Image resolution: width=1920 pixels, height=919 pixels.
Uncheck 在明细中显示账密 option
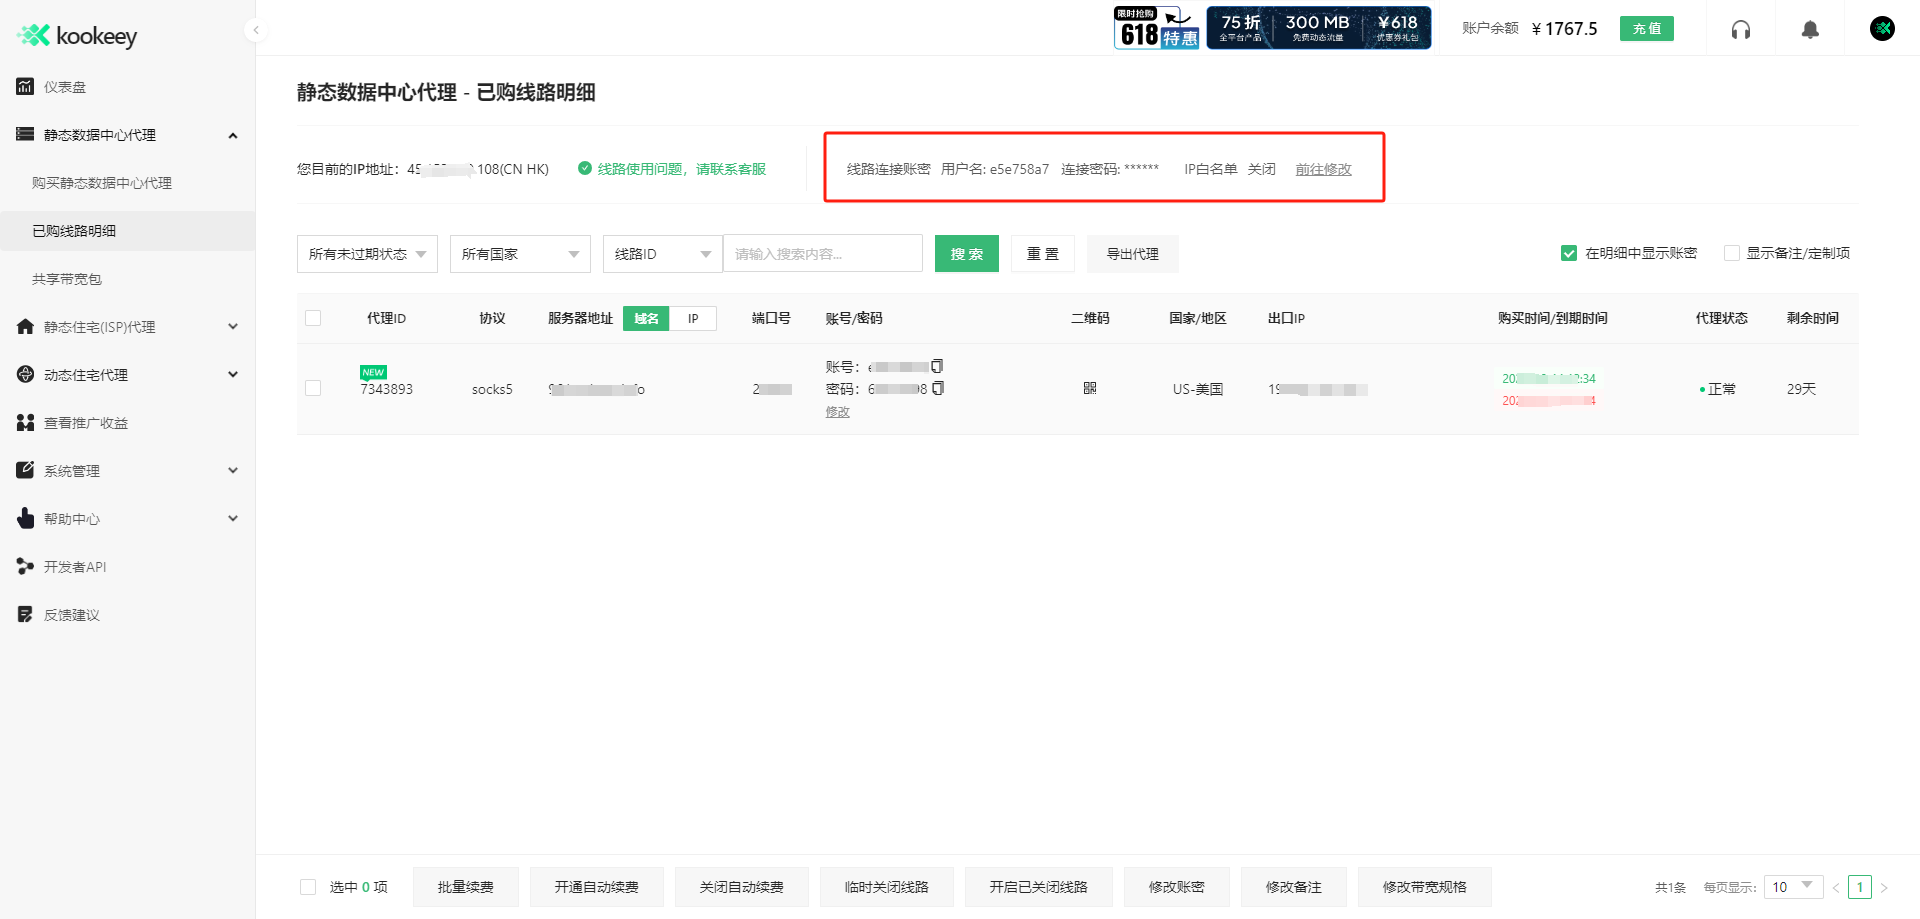tap(1568, 252)
